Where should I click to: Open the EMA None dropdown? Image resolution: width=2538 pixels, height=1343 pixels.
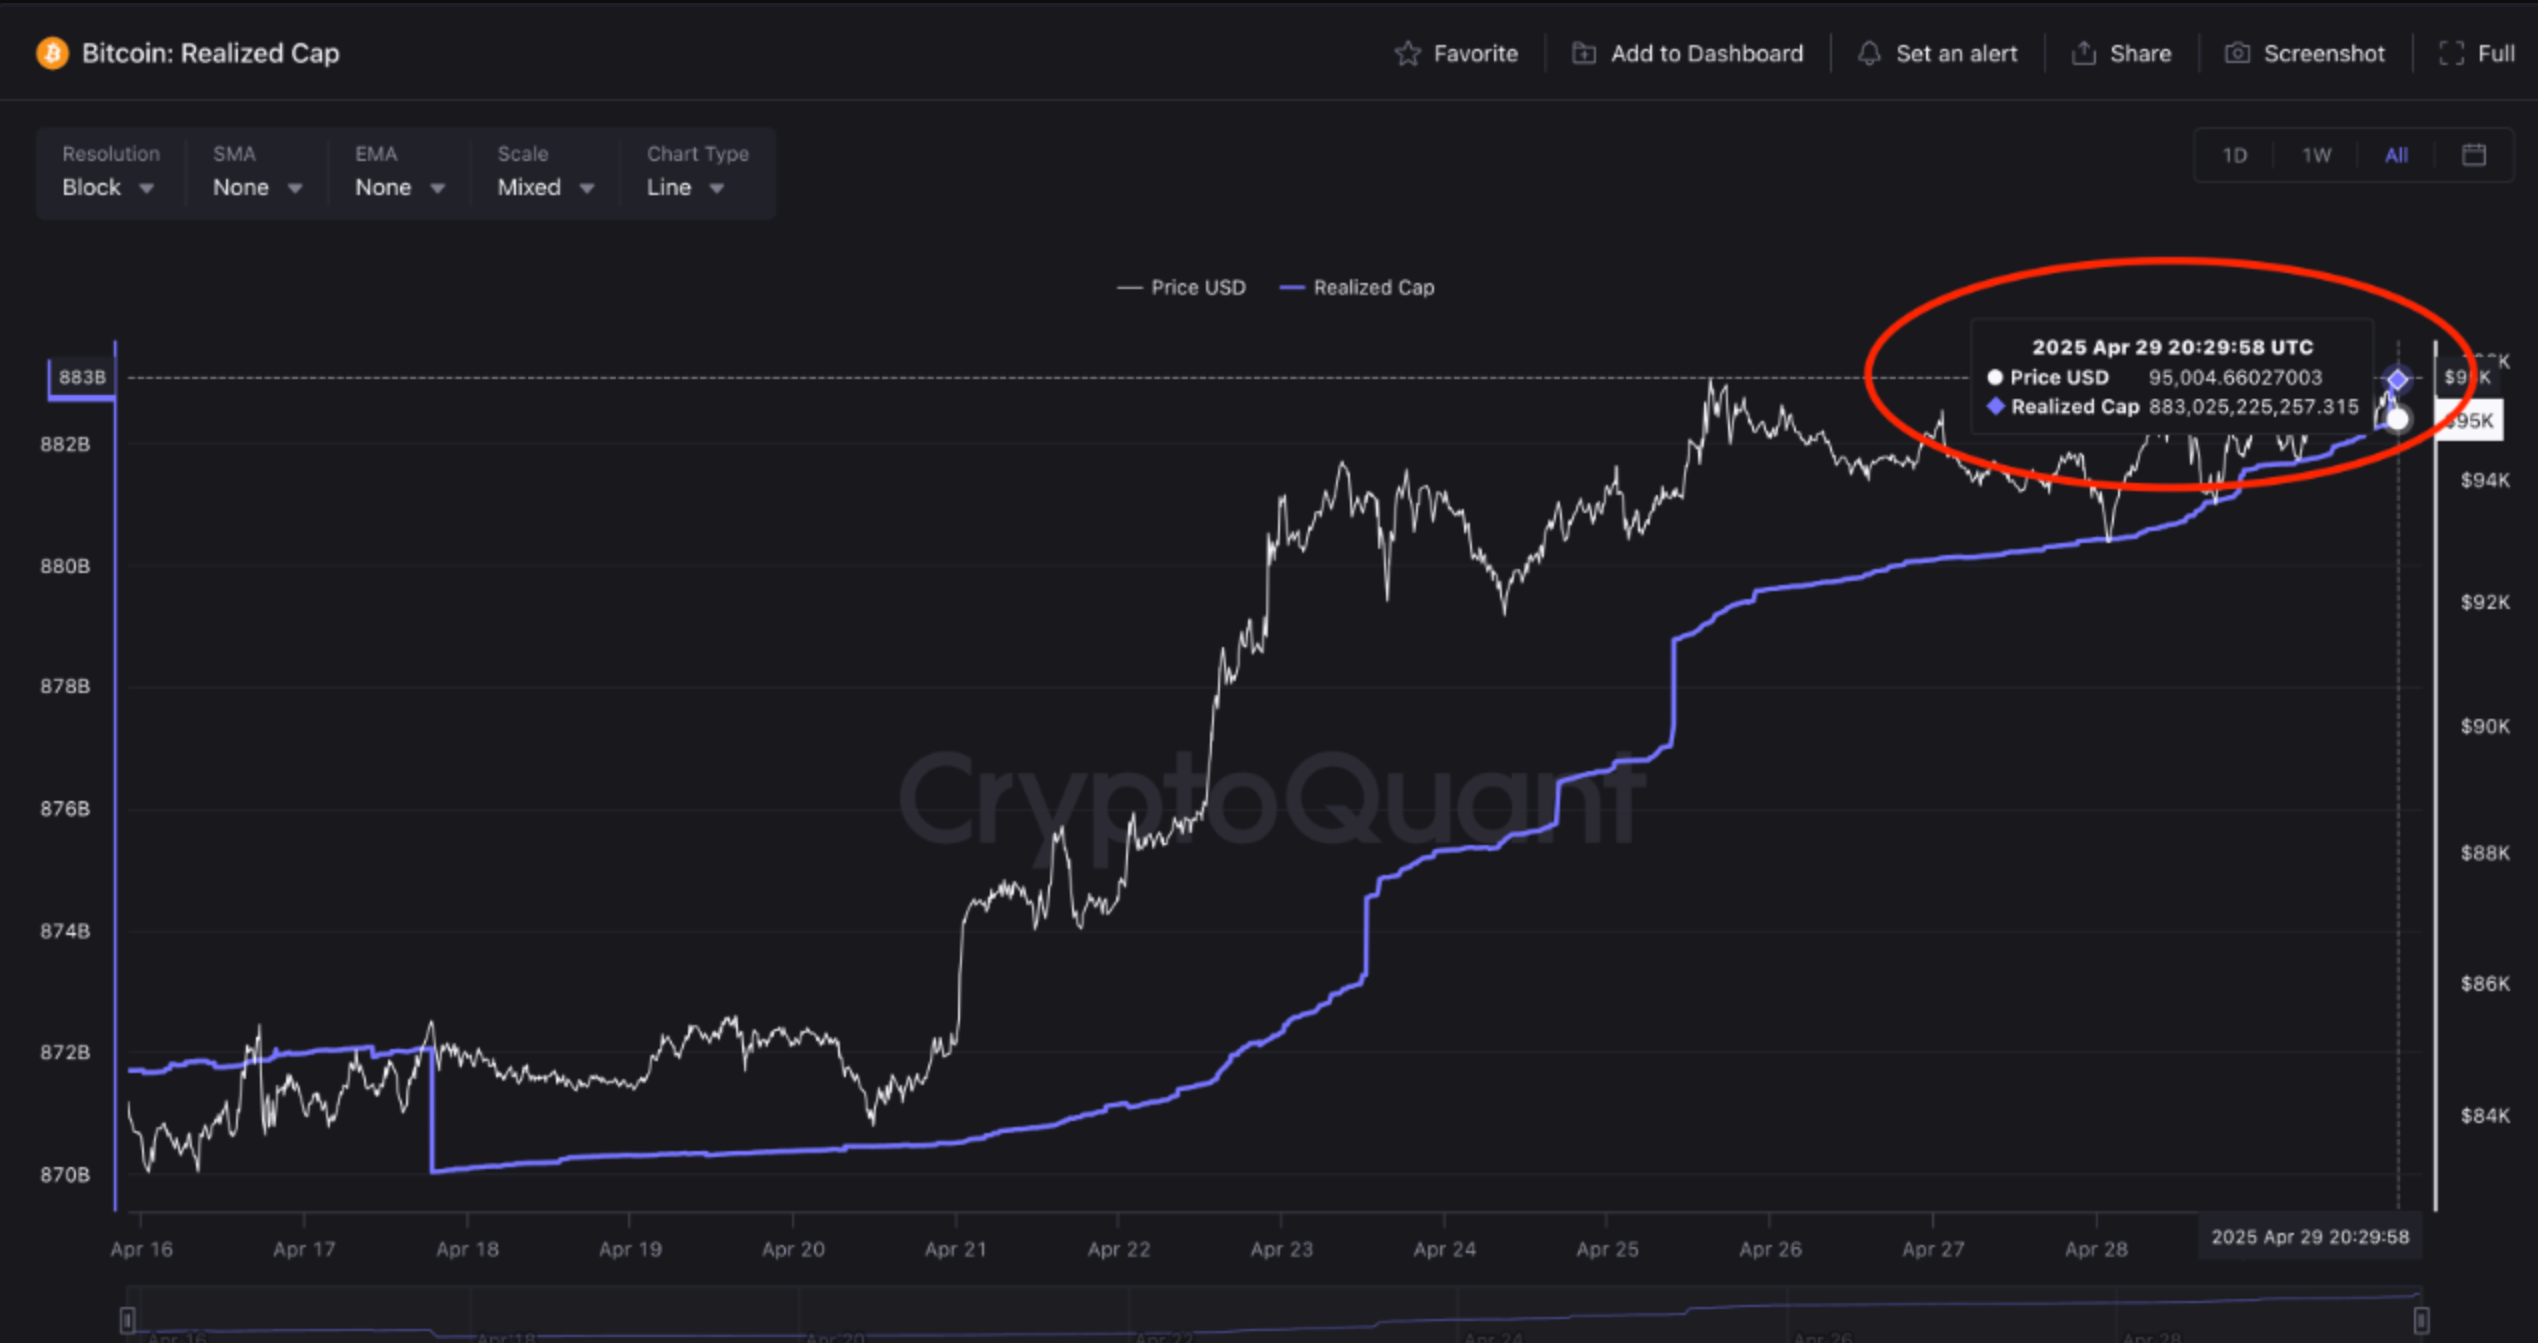click(399, 188)
